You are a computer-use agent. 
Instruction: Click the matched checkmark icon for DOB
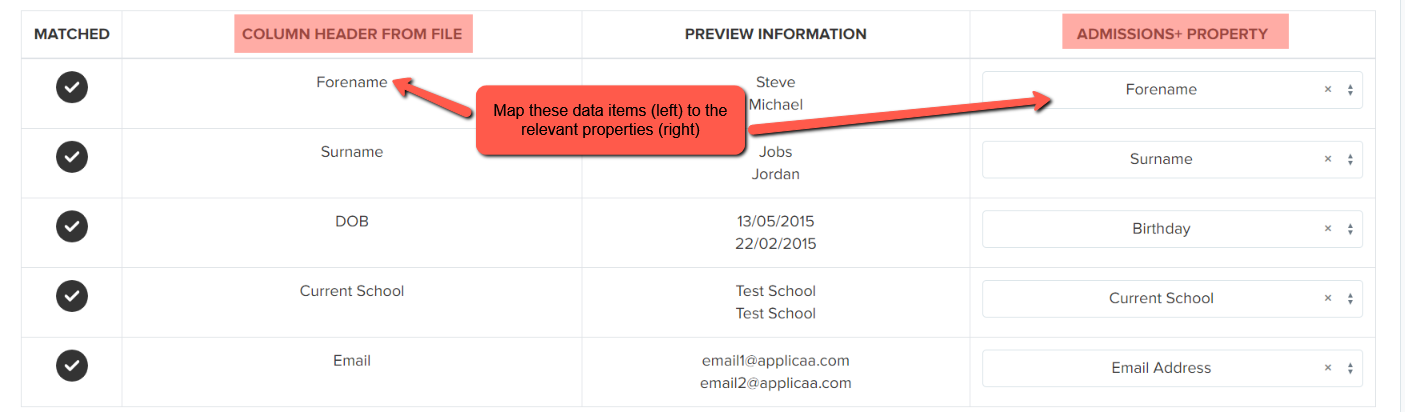72,227
